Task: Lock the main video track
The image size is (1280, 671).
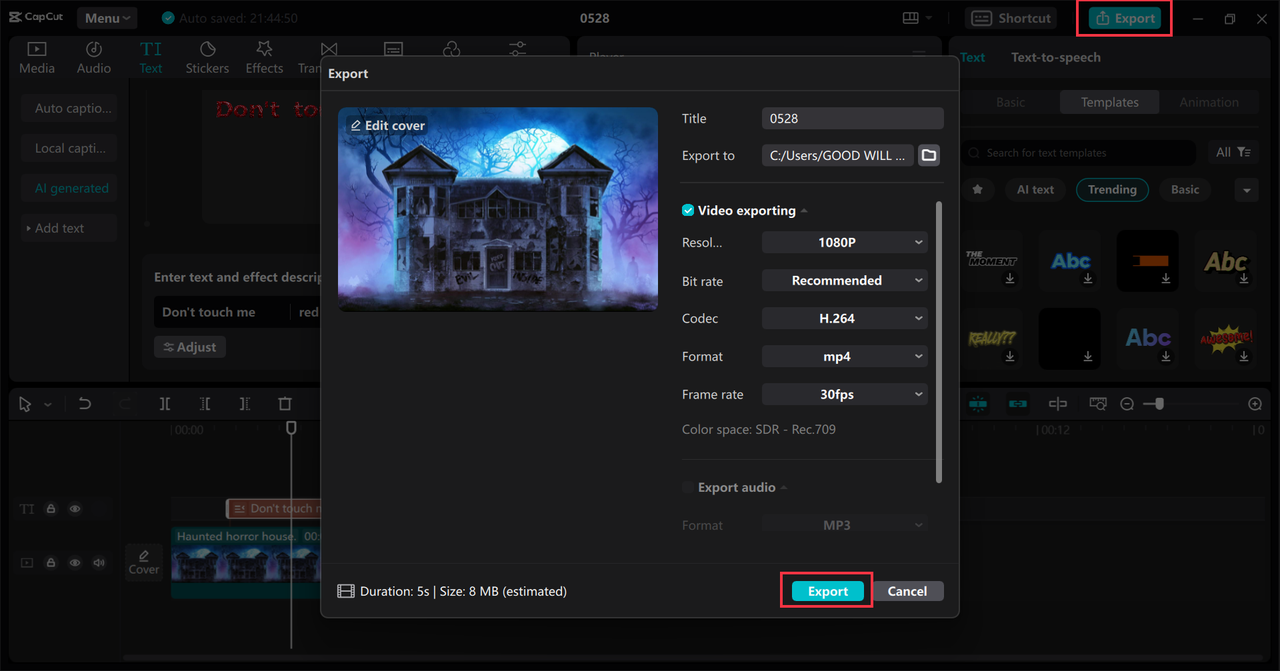Action: click(x=51, y=563)
